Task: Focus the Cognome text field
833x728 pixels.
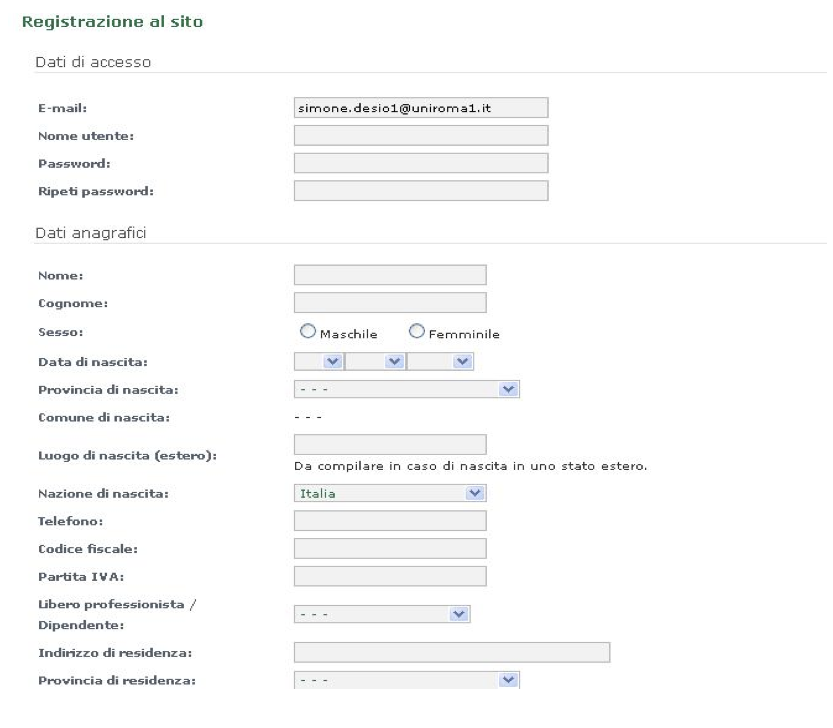Action: tap(390, 303)
